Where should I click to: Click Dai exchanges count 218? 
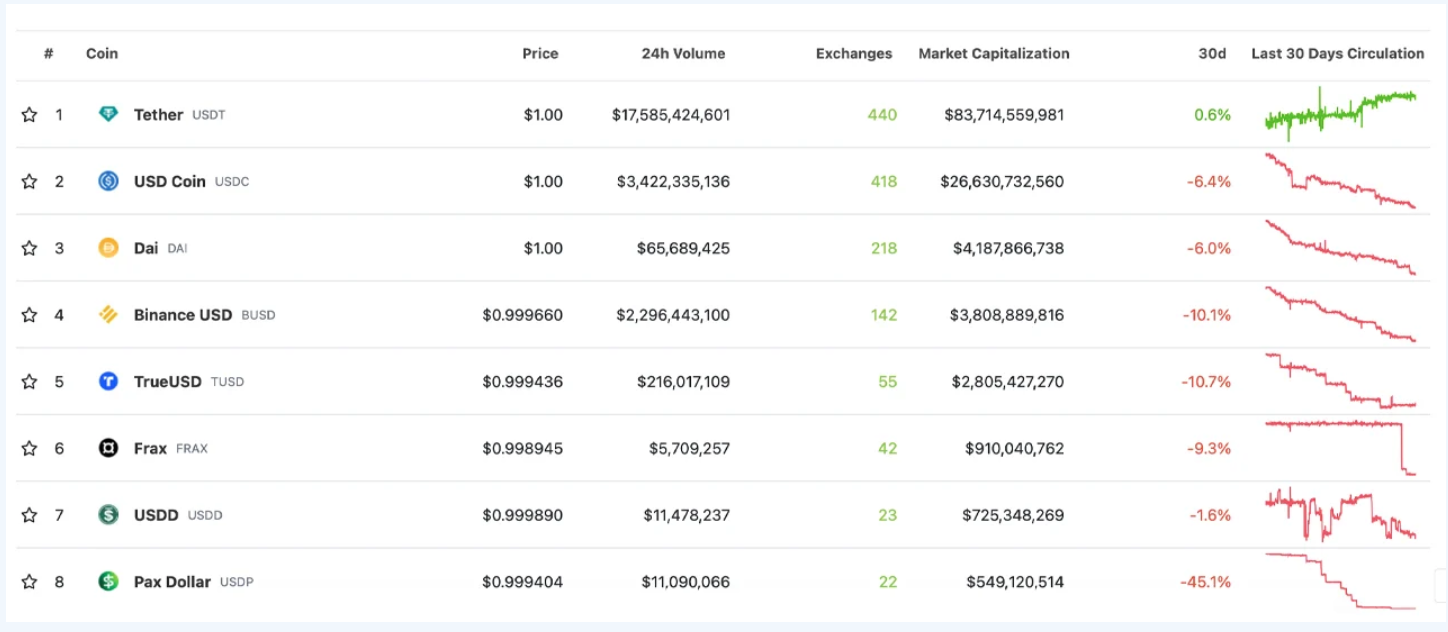884,248
